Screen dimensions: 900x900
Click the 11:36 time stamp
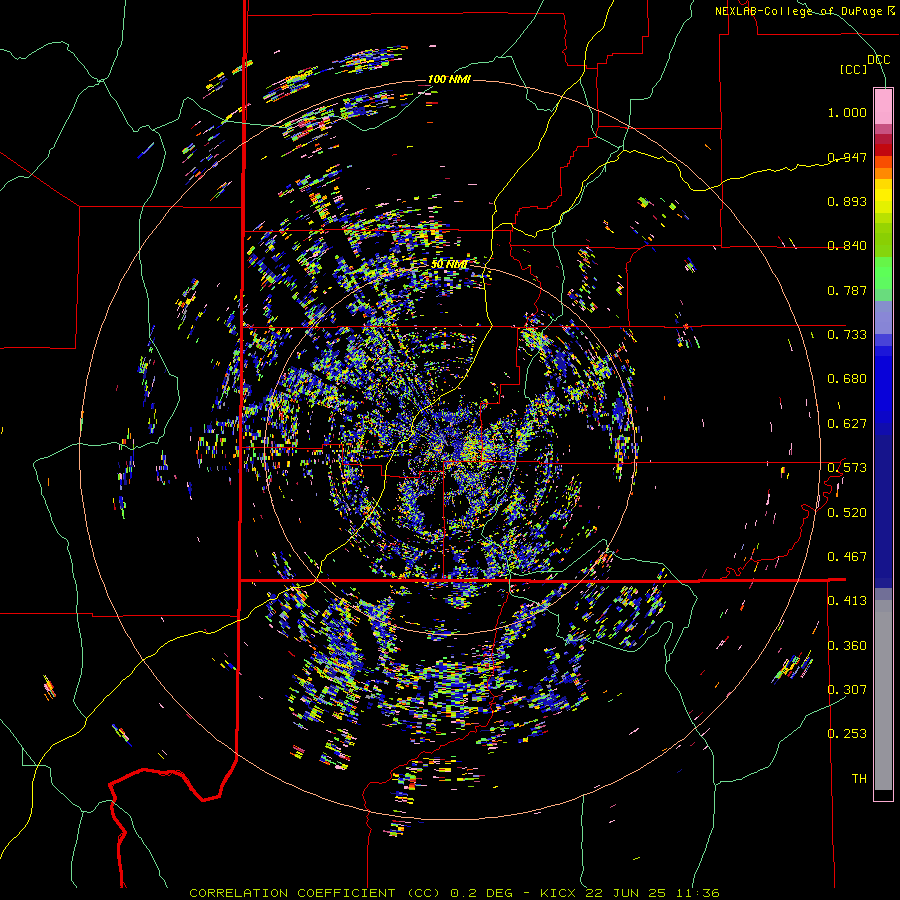click(x=696, y=893)
